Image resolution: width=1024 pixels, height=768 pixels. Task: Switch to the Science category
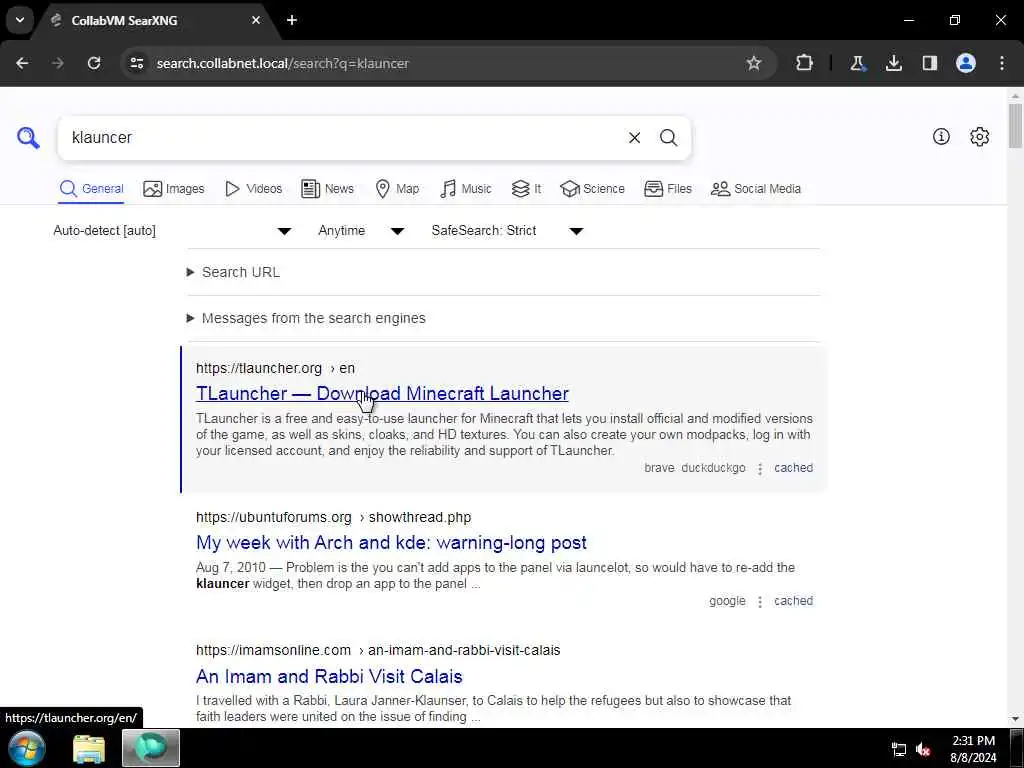592,189
